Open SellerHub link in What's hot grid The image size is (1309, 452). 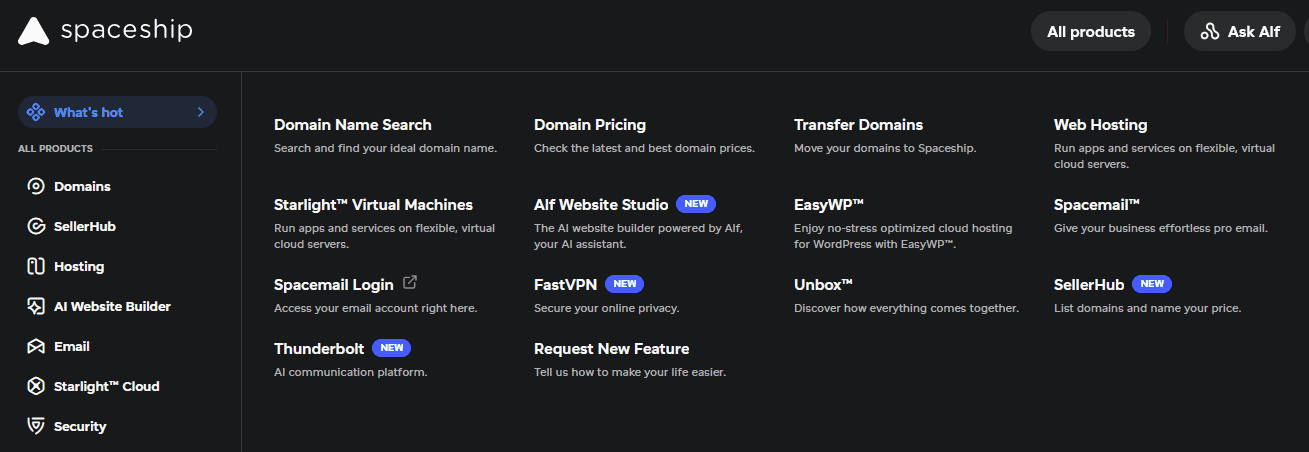[x=1089, y=285]
